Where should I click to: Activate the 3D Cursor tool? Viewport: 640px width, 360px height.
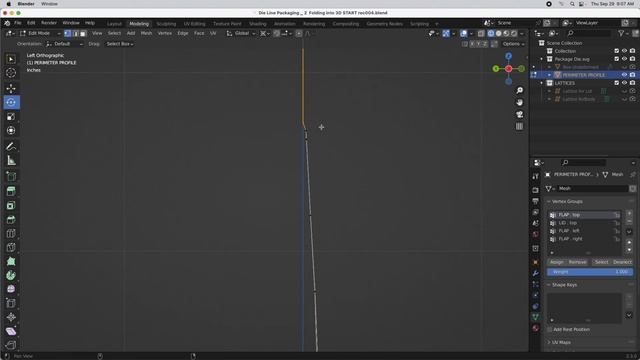11,73
